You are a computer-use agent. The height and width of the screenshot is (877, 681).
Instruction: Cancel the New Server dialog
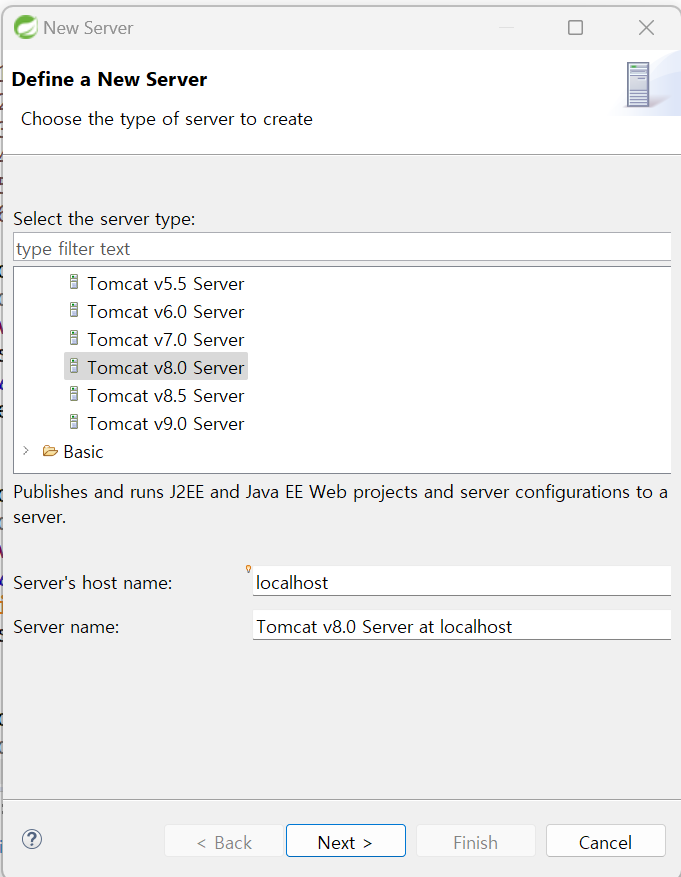[606, 841]
